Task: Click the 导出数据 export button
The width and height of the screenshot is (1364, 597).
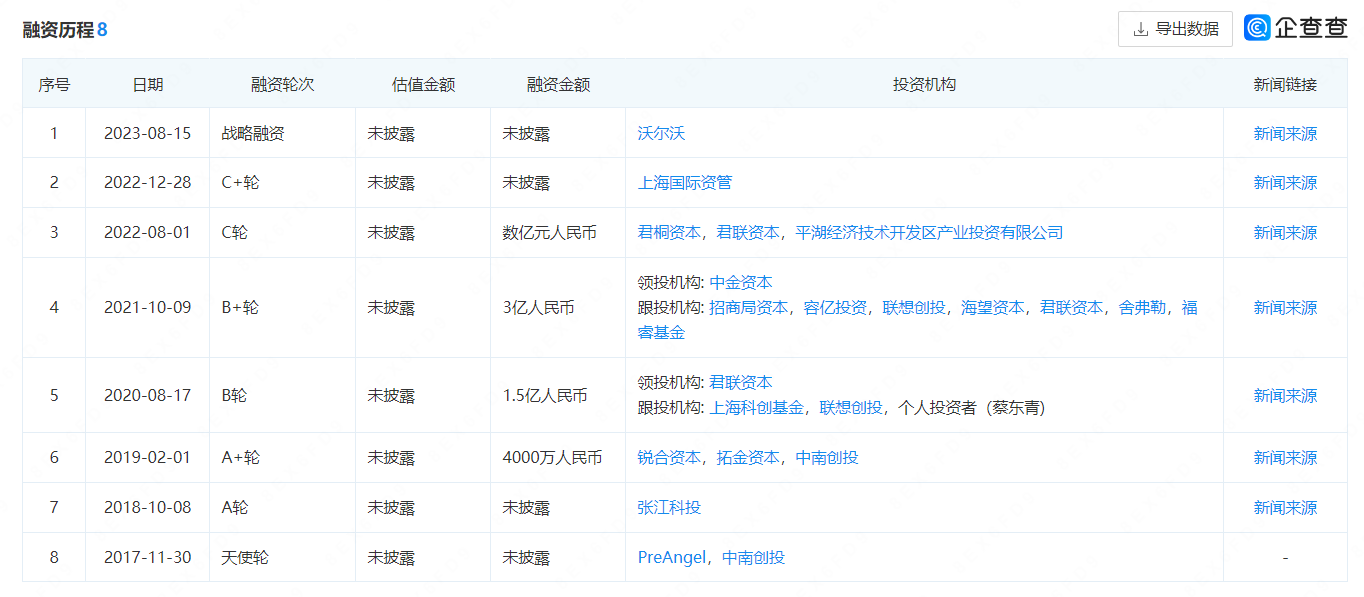Action: (1175, 29)
